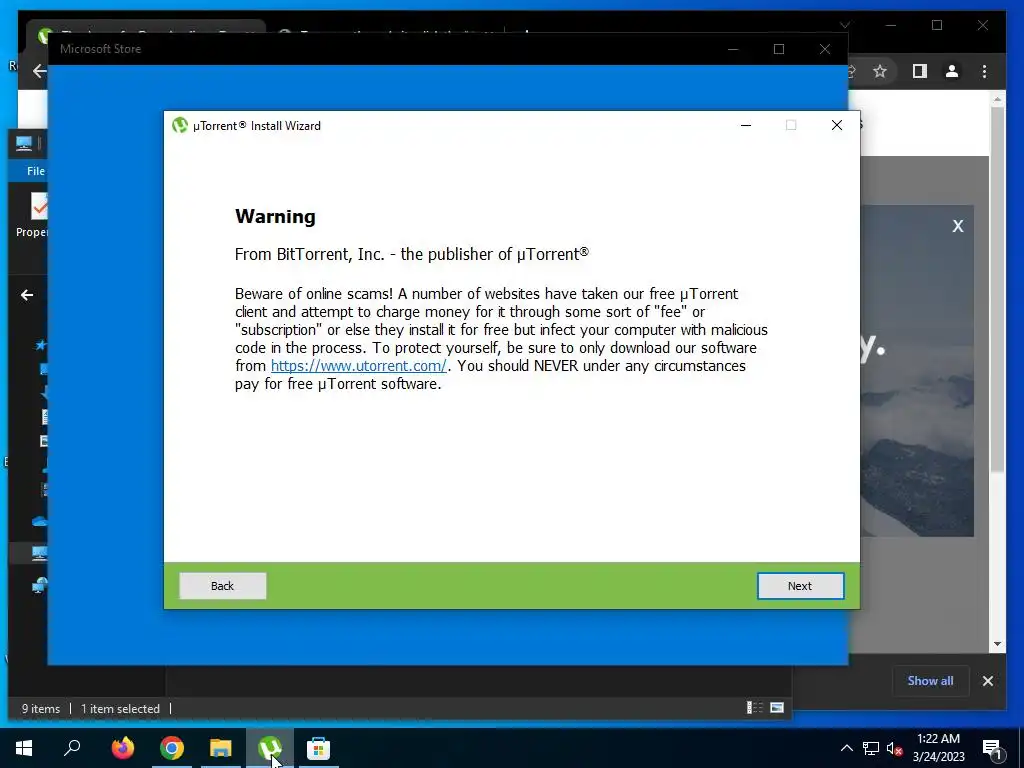This screenshot has width=1024, height=768.
Task: Select OneDrive in File Explorer sidebar
Action: pos(39,521)
